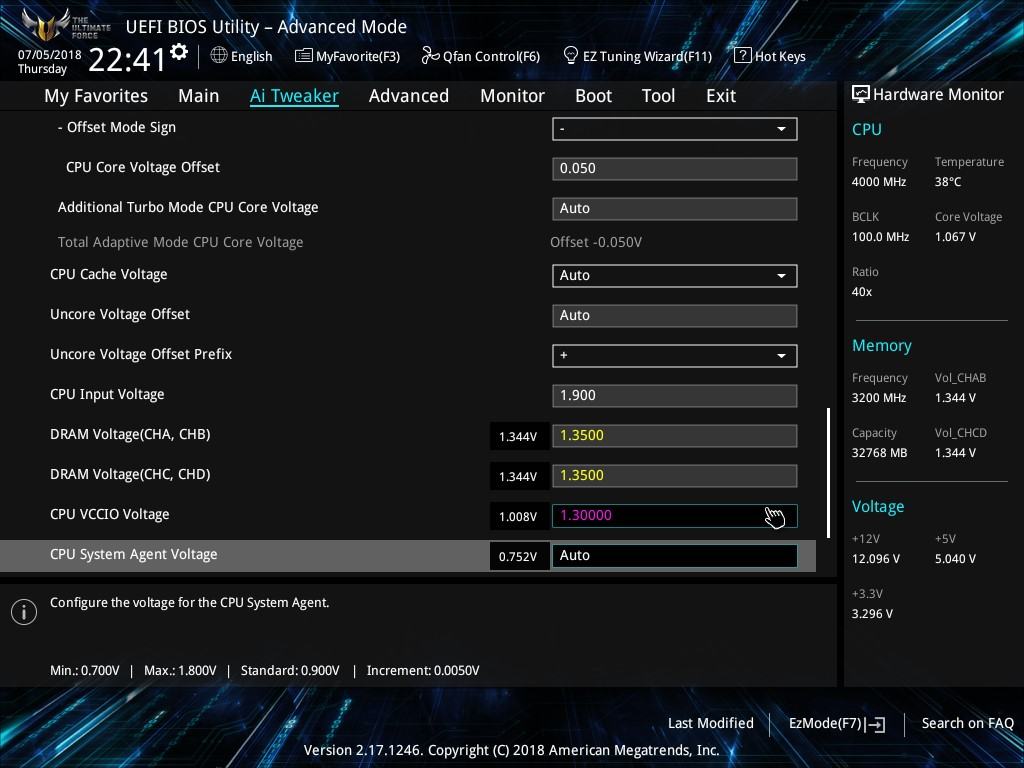1024x768 pixels.
Task: Click the globe language icon
Action: click(x=219, y=56)
